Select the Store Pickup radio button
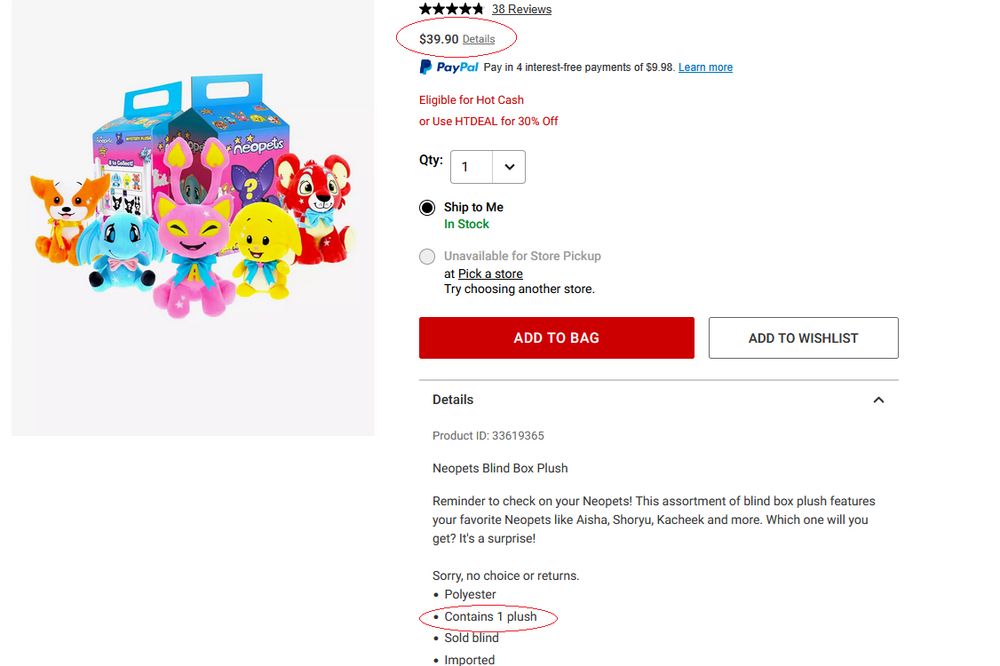Image resolution: width=1000 pixels, height=666 pixels. pyautogui.click(x=427, y=256)
